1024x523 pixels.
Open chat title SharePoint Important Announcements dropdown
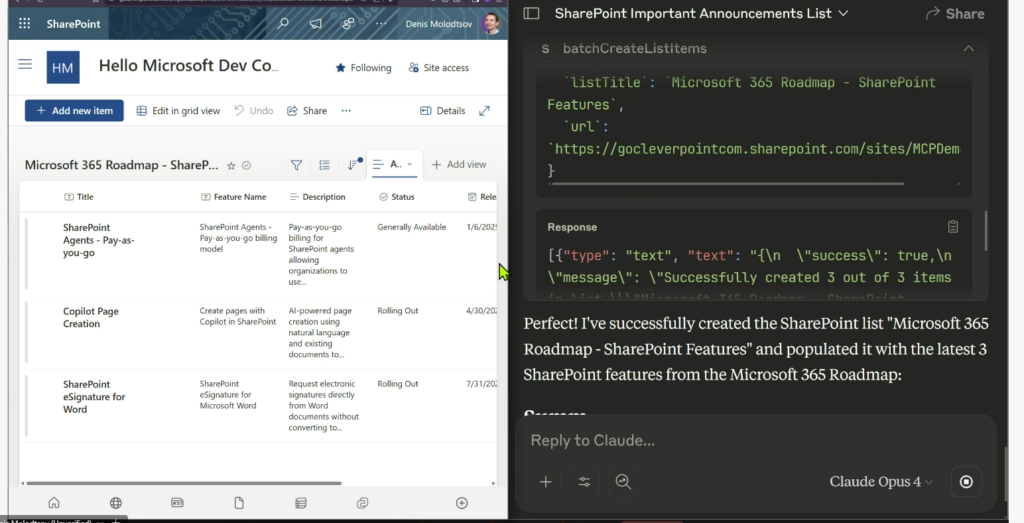(701, 13)
